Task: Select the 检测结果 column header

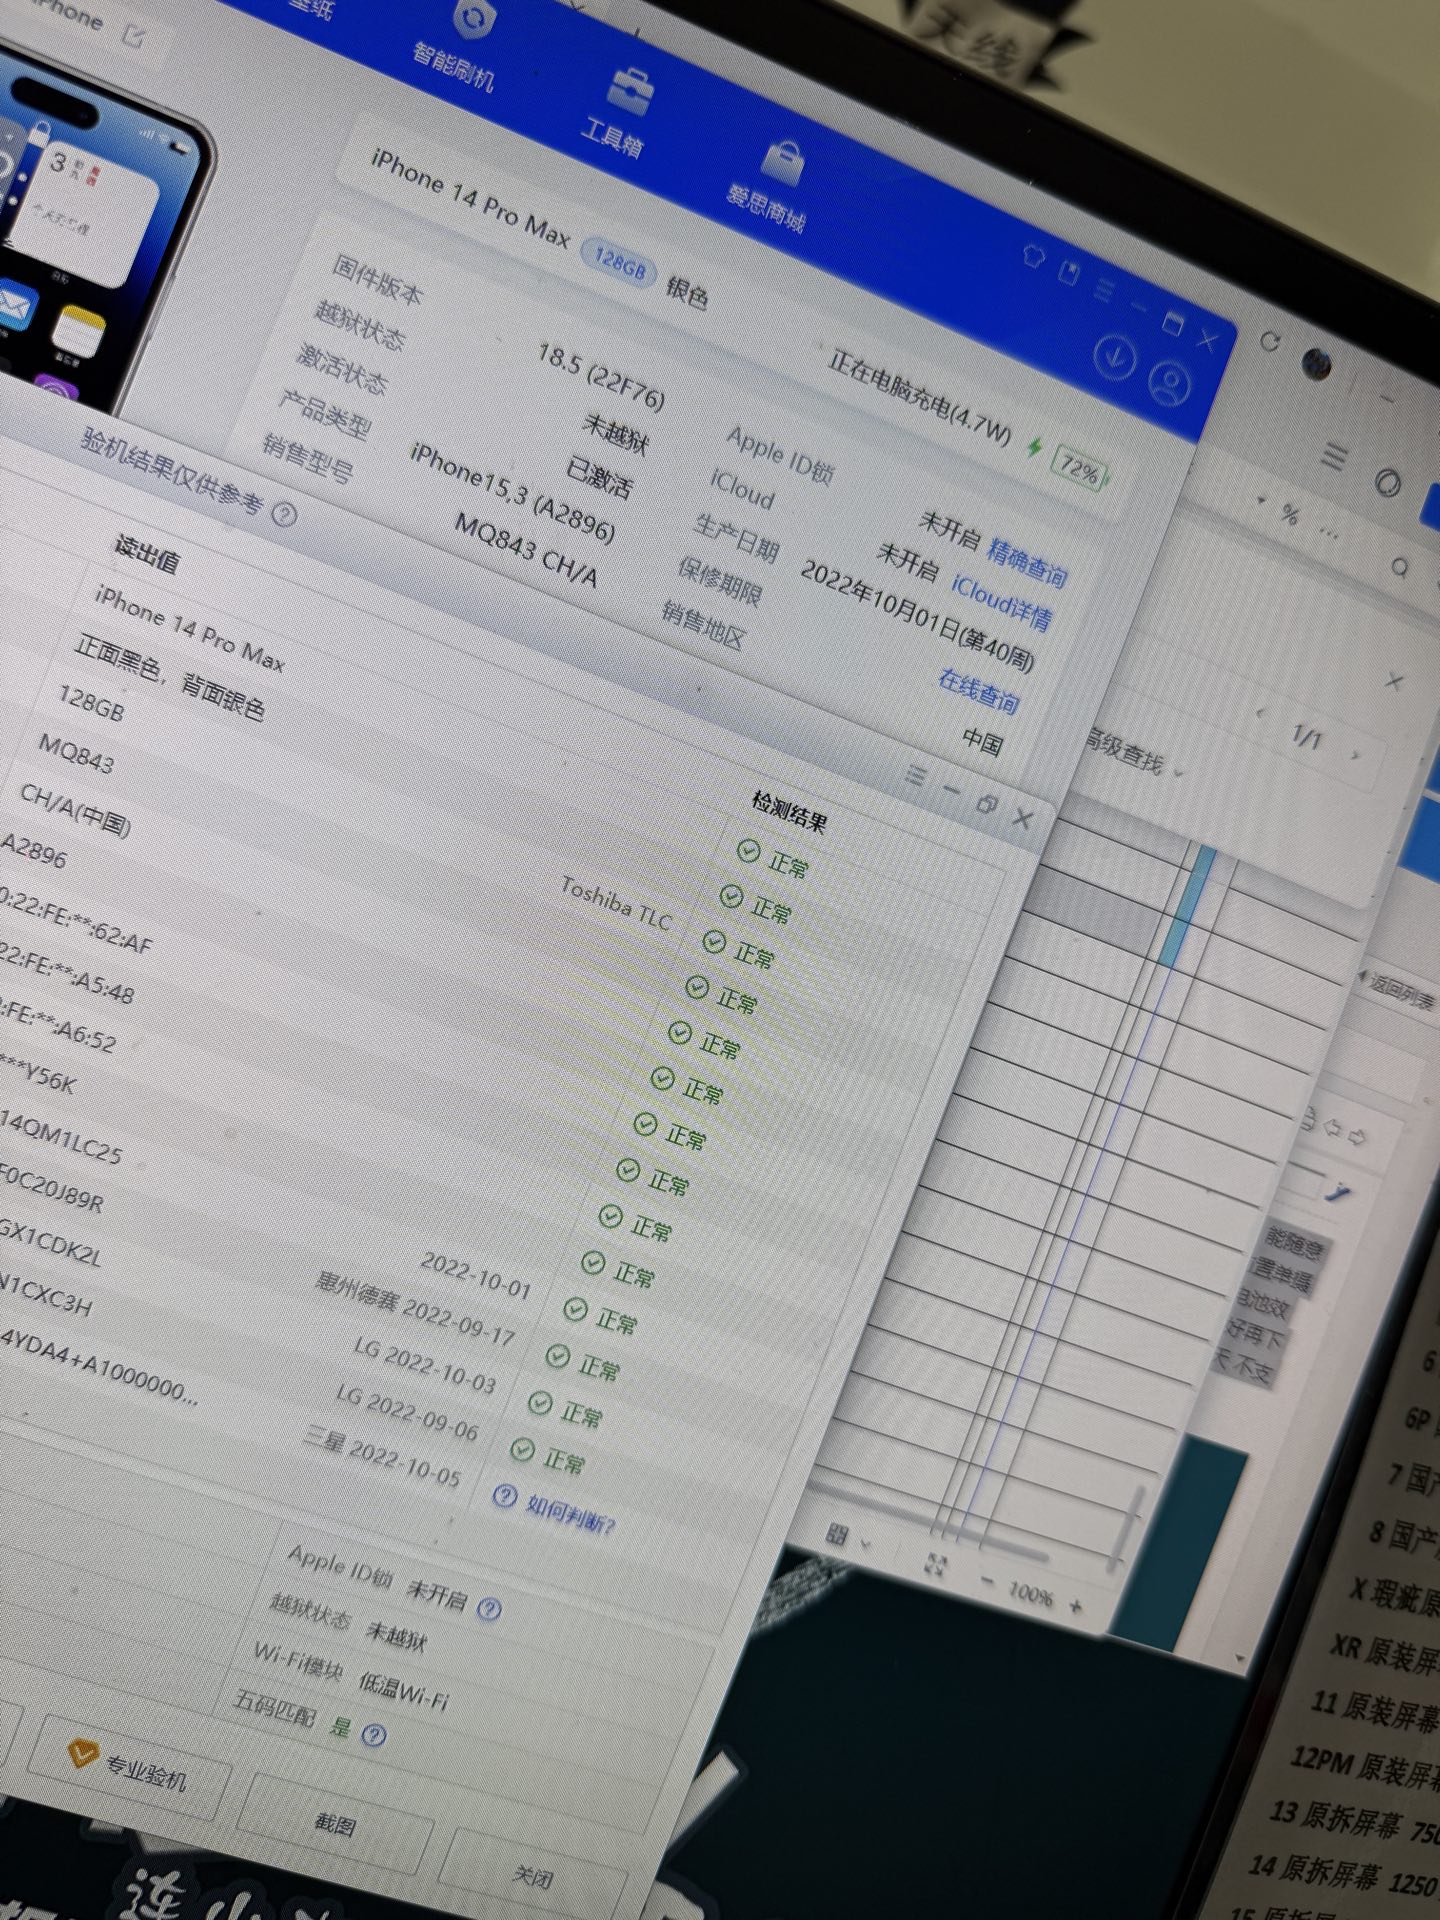Action: [x=790, y=813]
